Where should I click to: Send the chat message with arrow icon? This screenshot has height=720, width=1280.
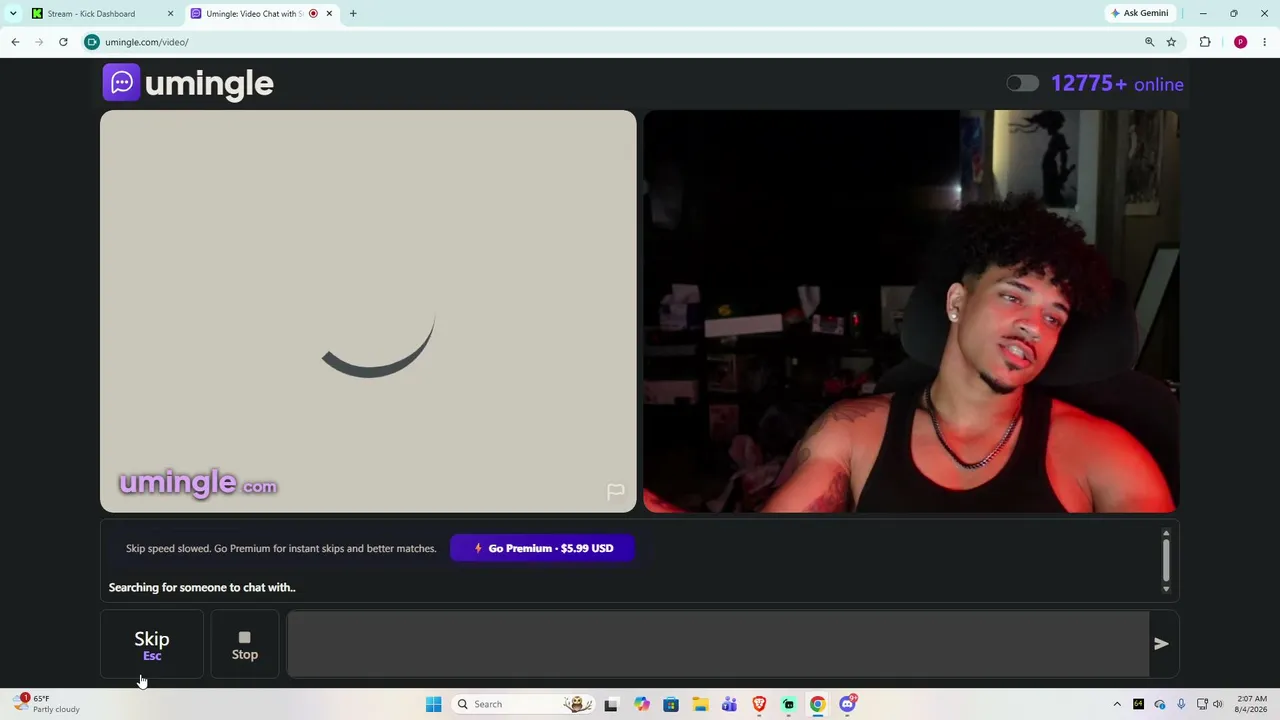tap(1161, 644)
